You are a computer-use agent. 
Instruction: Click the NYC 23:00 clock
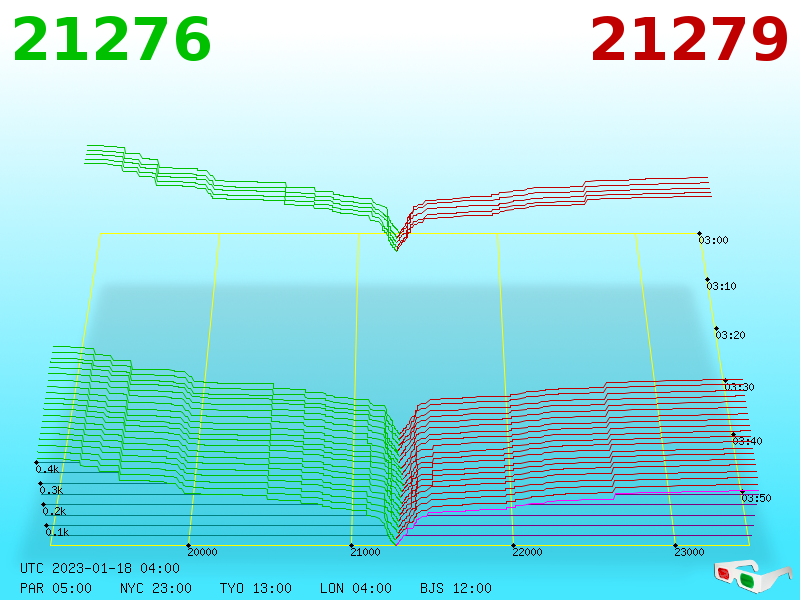click(156, 588)
